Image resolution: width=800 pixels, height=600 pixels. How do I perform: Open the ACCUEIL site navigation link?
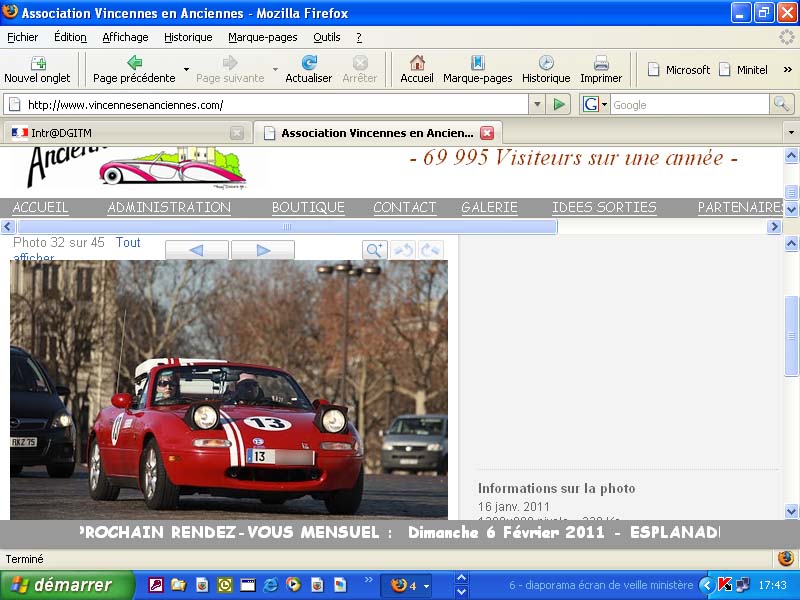coord(40,207)
